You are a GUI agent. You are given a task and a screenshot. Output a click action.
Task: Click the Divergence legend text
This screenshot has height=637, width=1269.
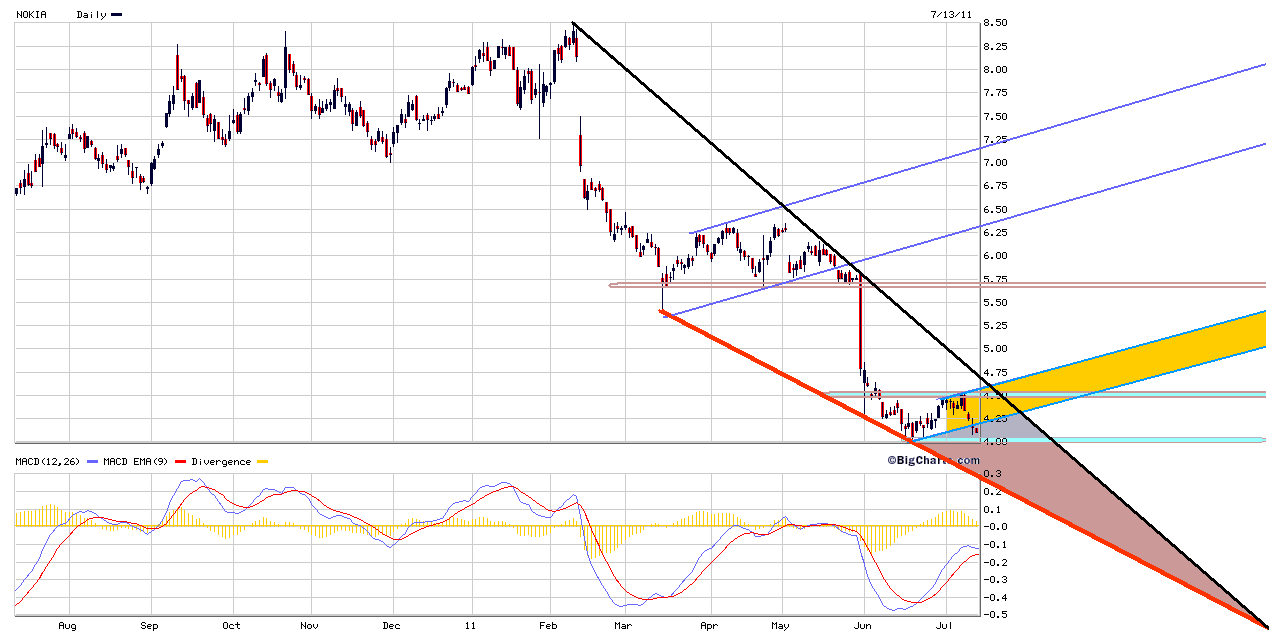tap(221, 462)
